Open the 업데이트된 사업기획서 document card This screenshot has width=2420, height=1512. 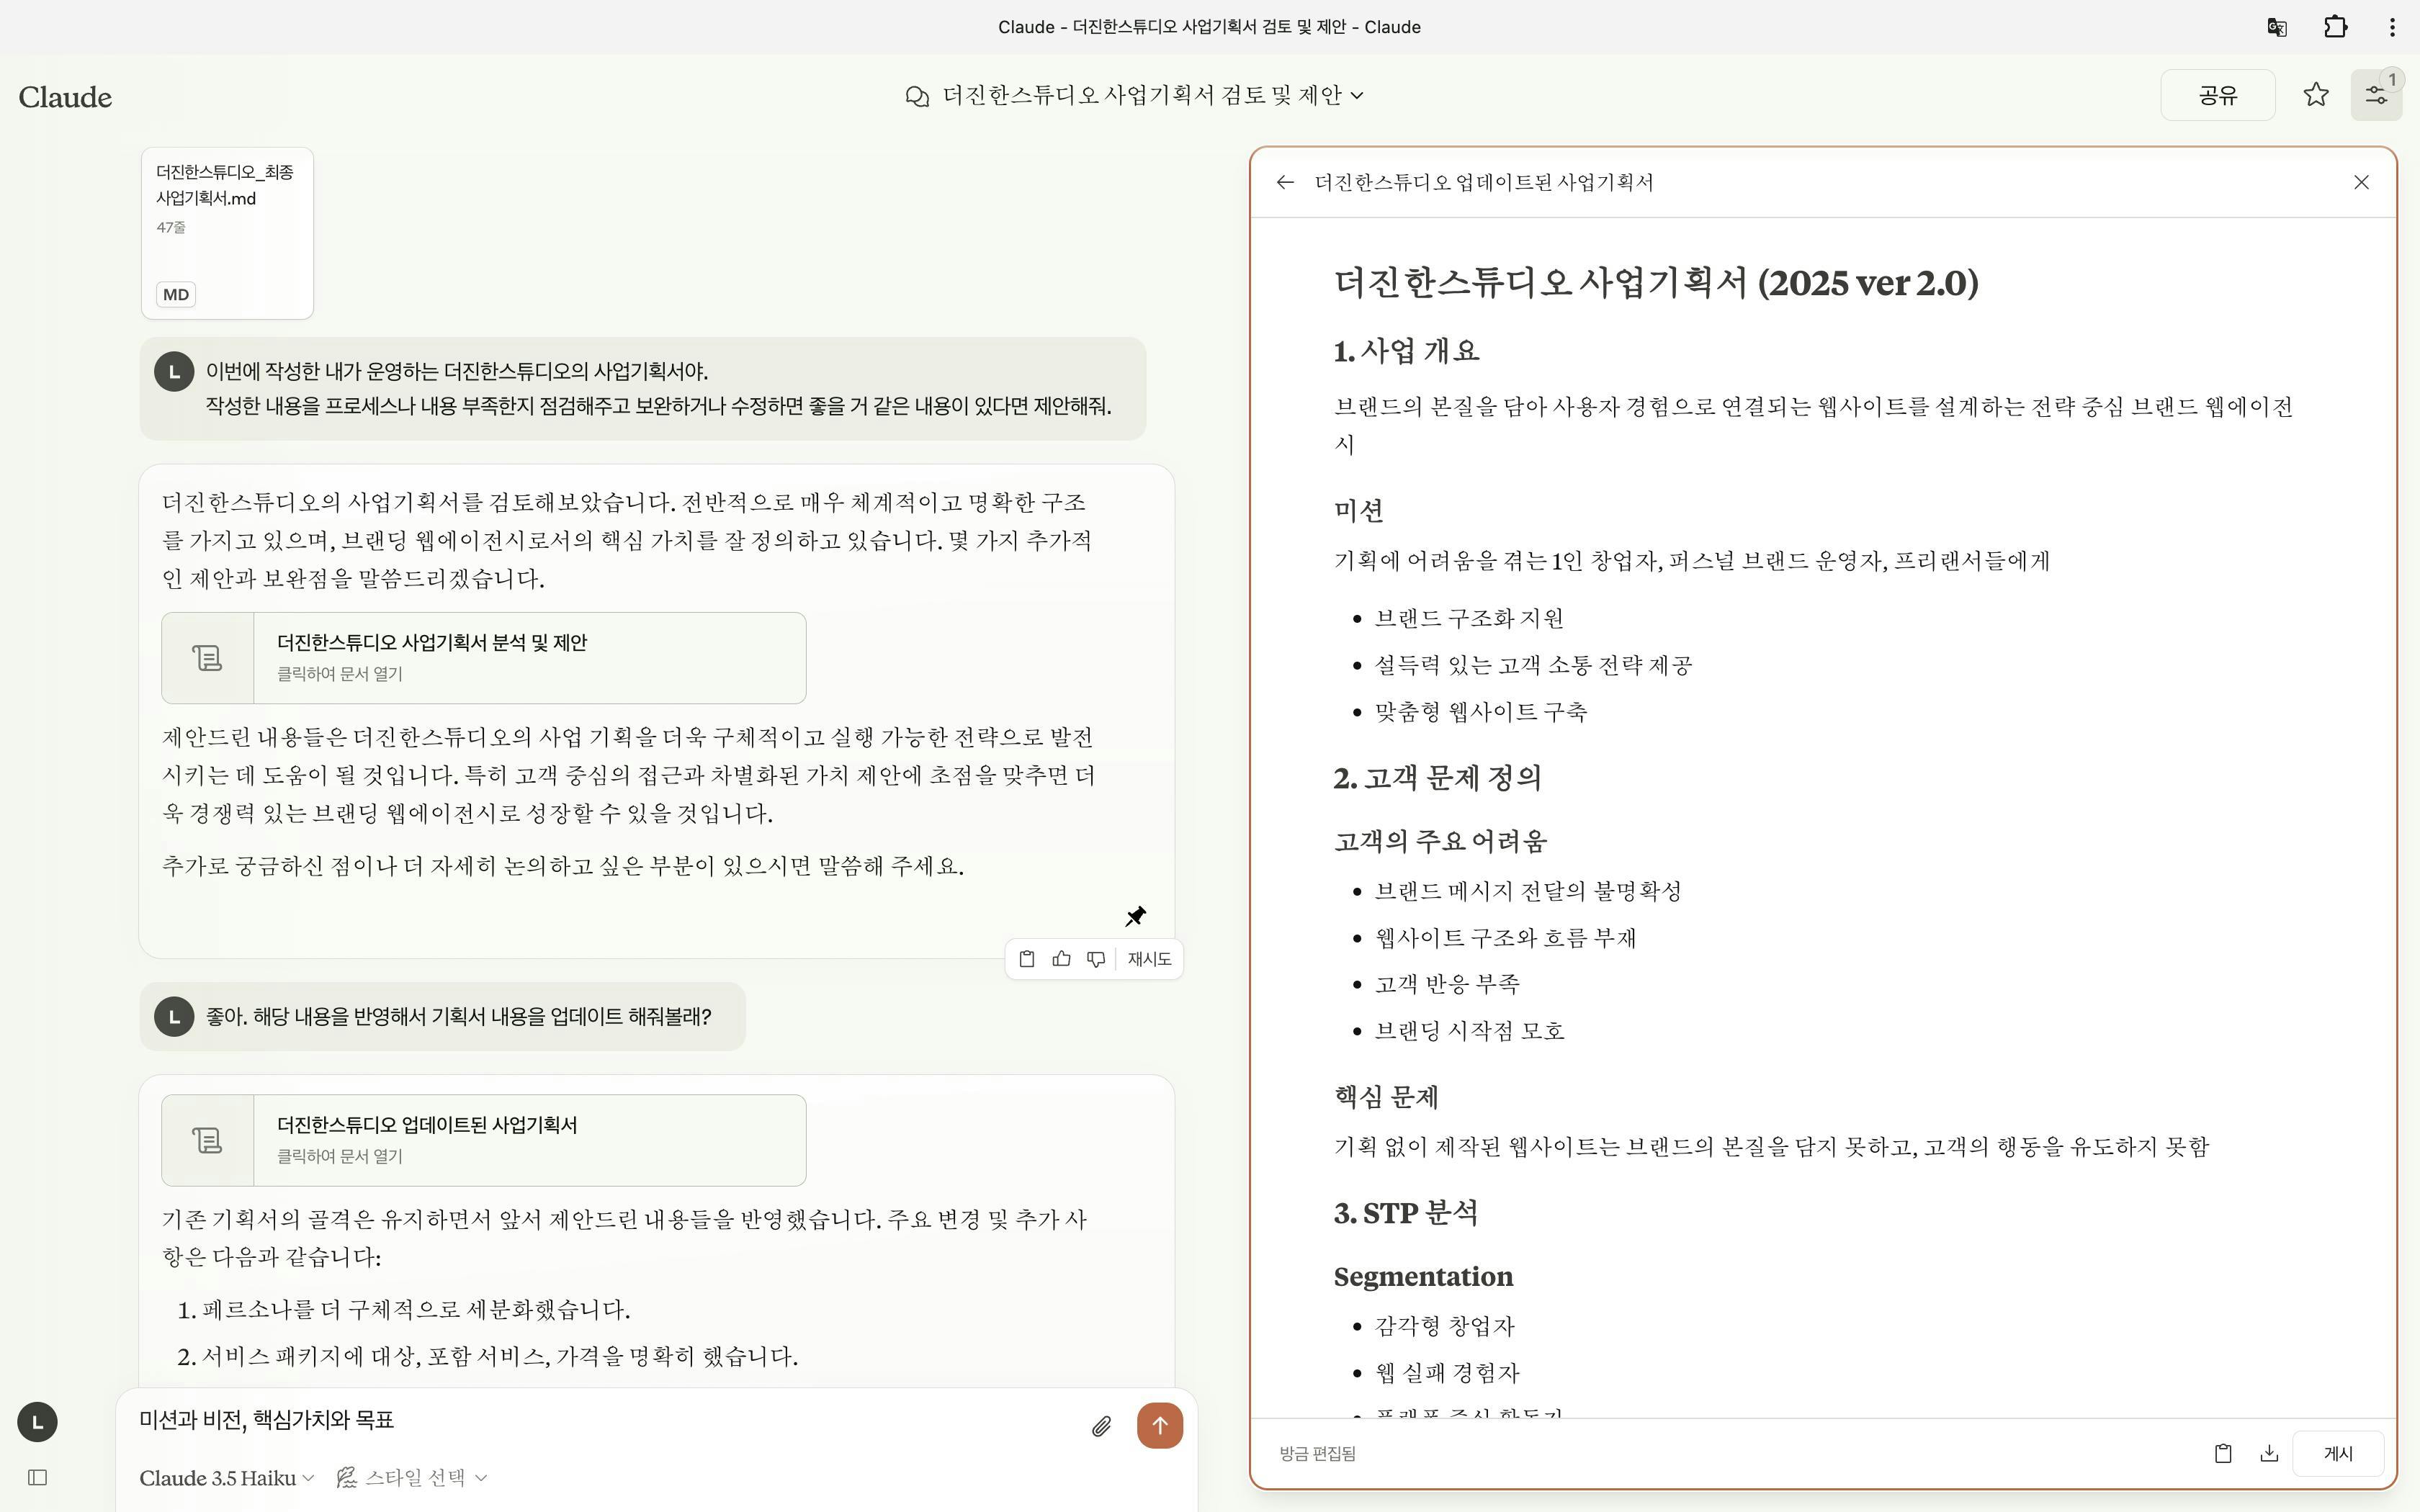(483, 1140)
